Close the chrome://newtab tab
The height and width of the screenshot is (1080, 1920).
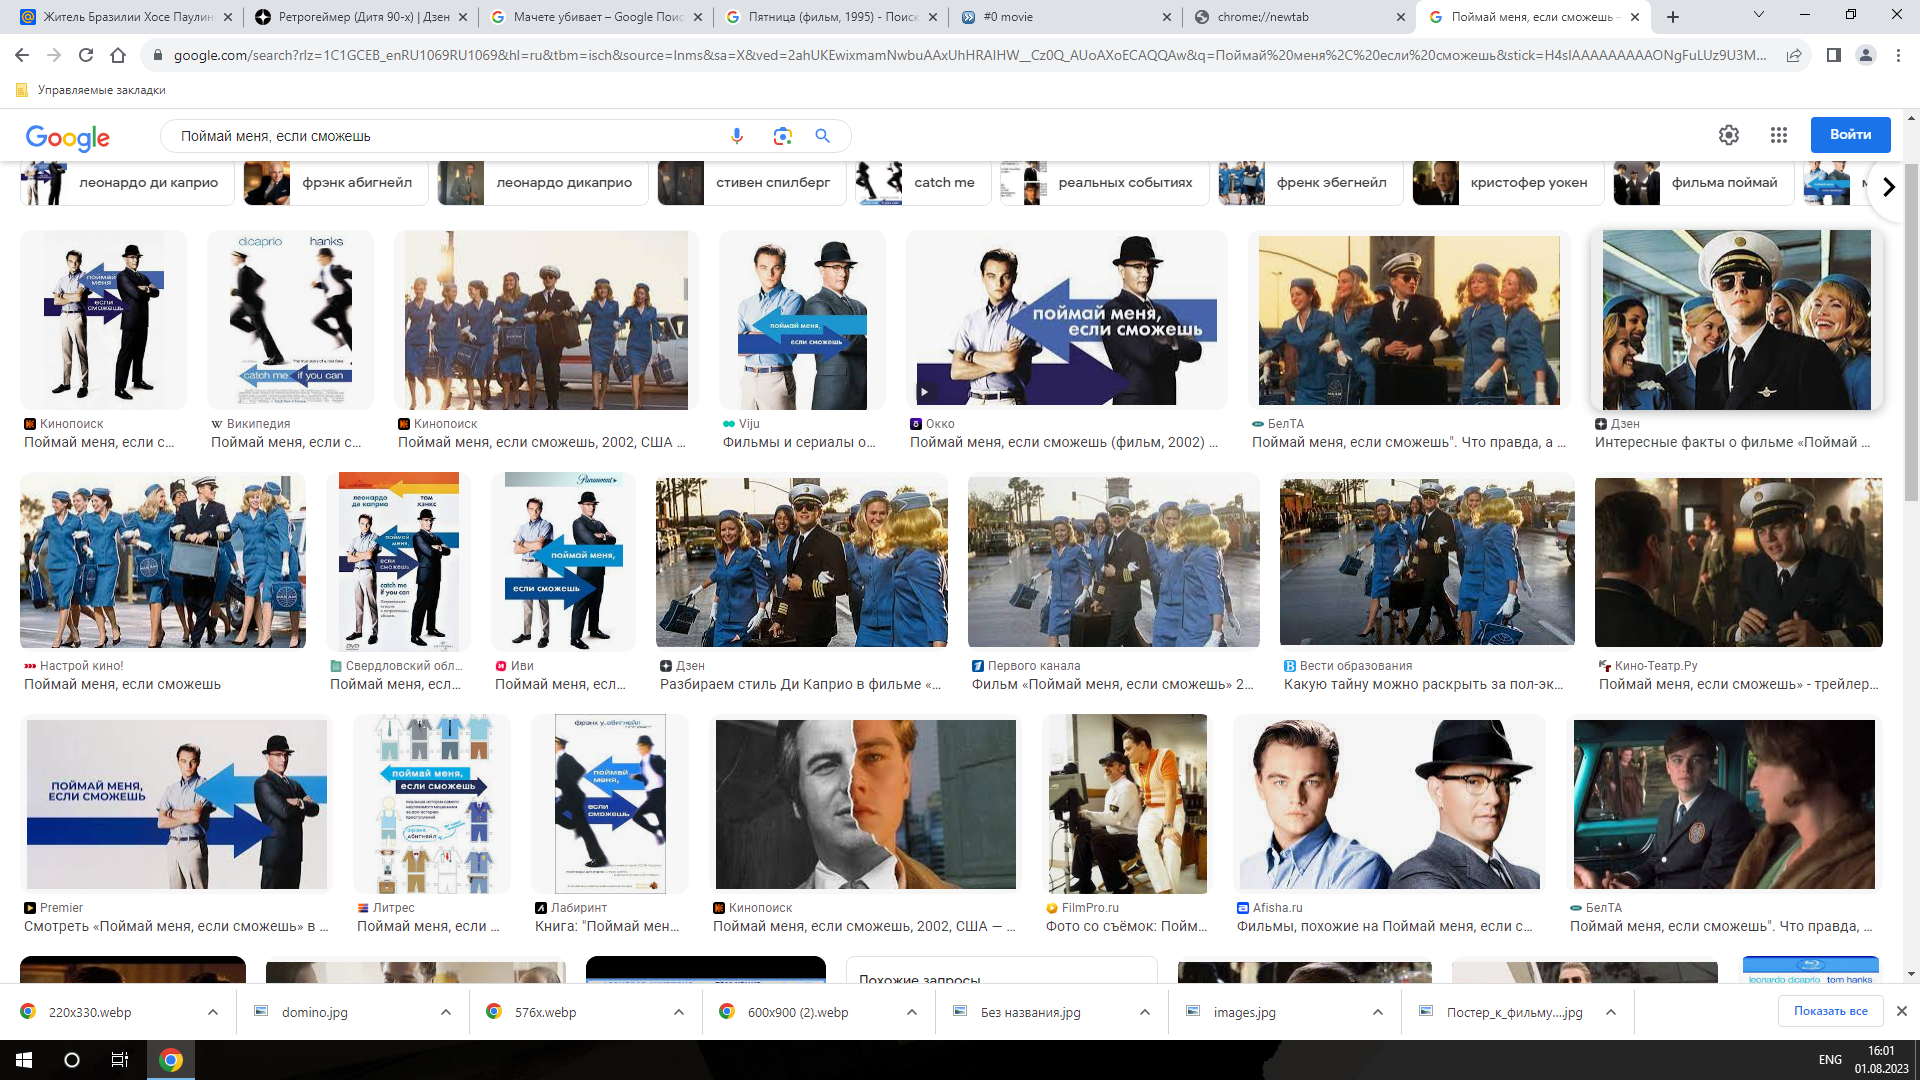tap(1401, 17)
